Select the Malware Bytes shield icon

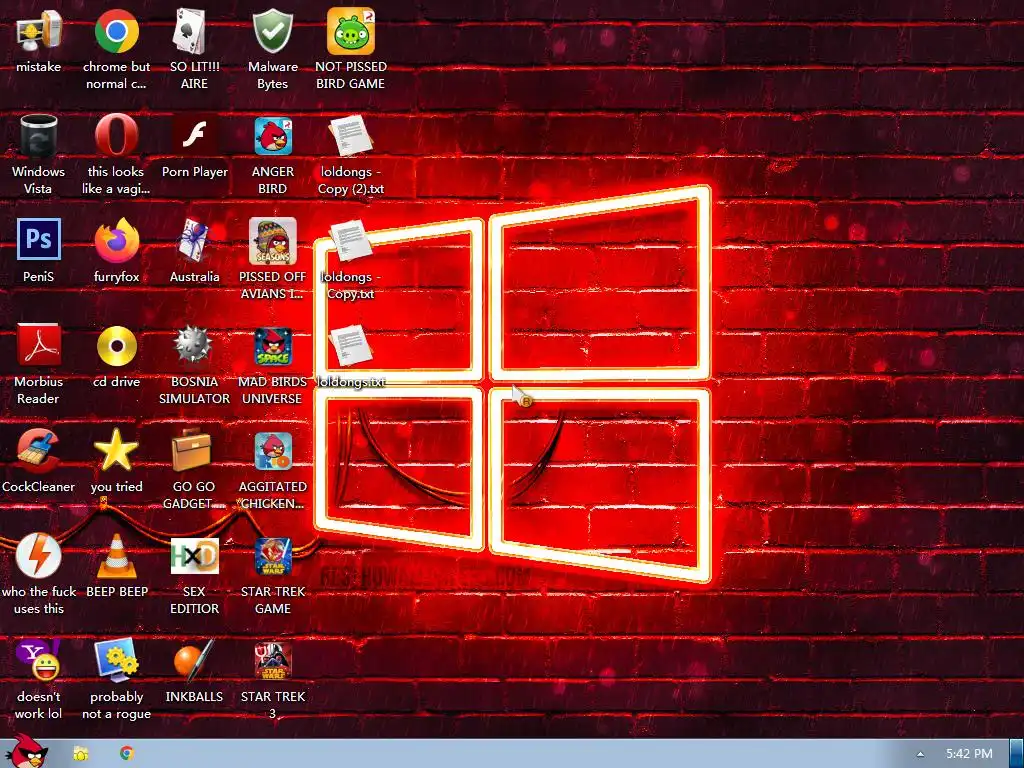[272, 31]
